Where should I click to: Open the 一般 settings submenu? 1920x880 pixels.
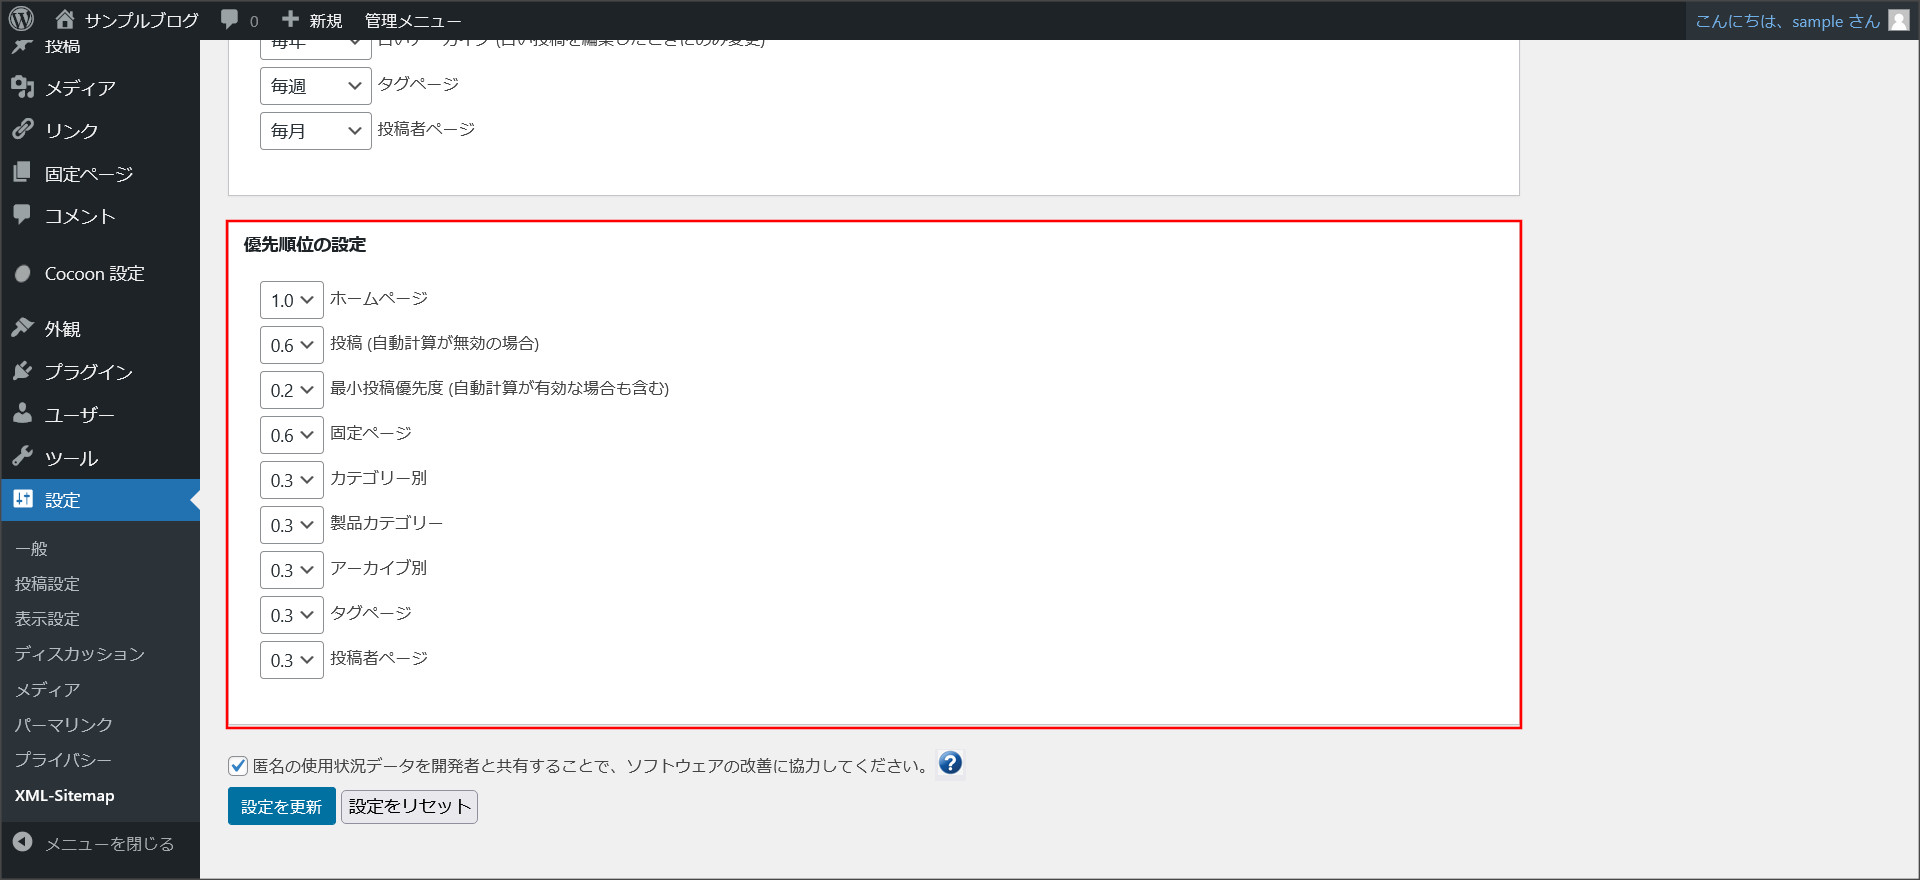click(31, 548)
